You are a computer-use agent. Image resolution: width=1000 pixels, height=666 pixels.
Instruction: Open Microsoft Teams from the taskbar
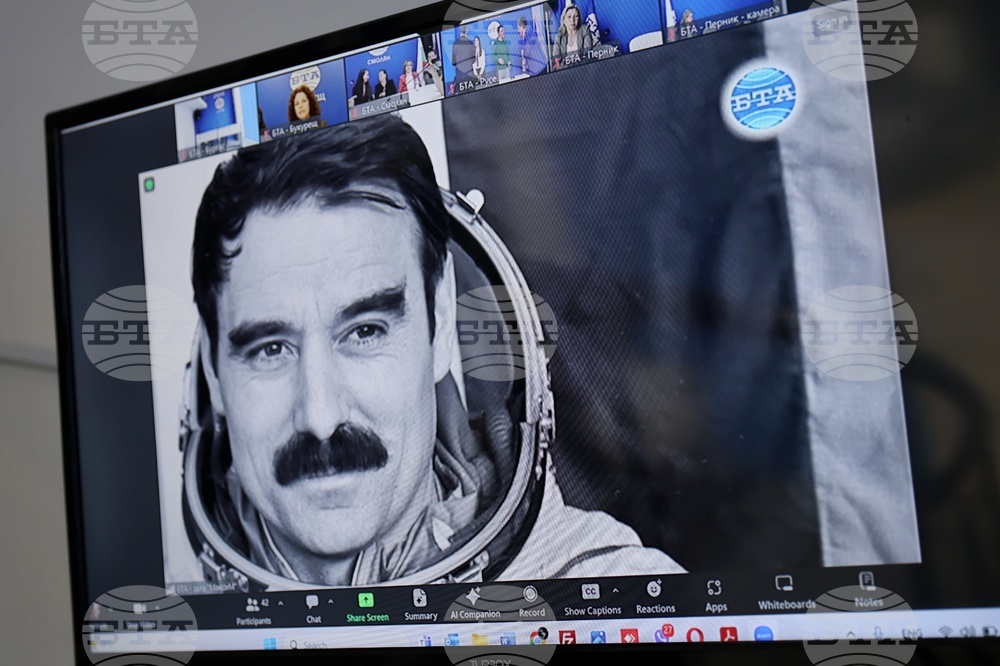click(x=425, y=641)
